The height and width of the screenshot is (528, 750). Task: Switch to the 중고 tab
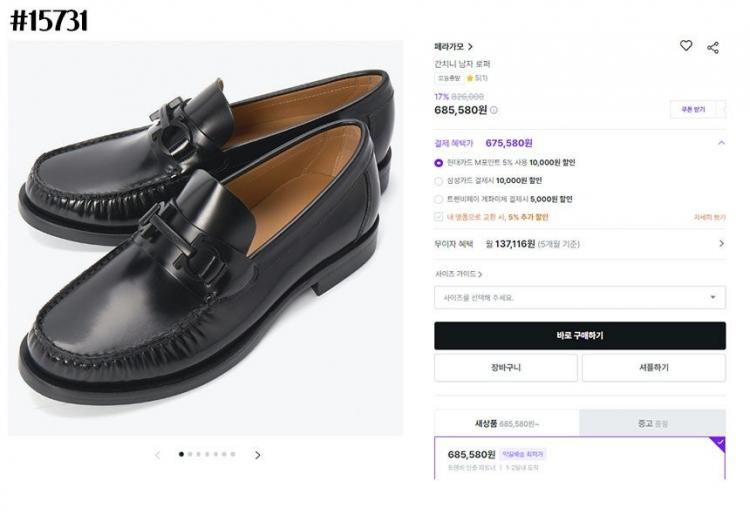tap(652, 423)
